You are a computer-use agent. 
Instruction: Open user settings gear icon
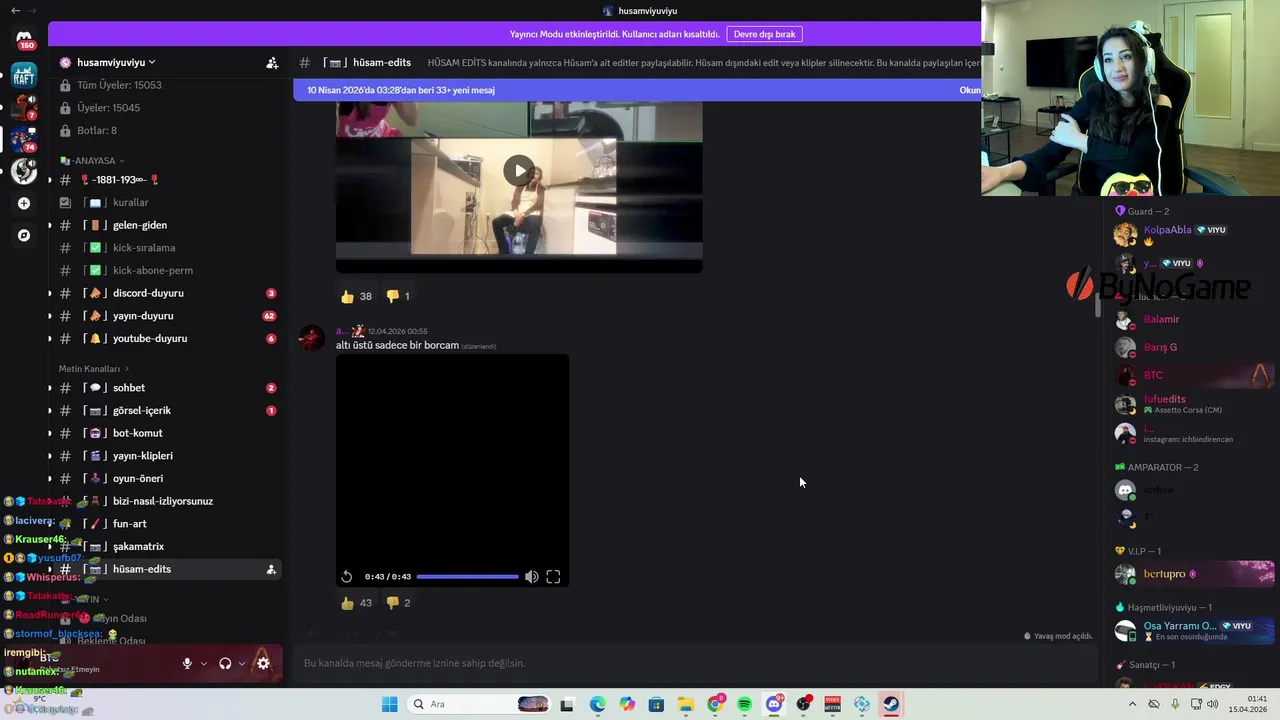(263, 663)
